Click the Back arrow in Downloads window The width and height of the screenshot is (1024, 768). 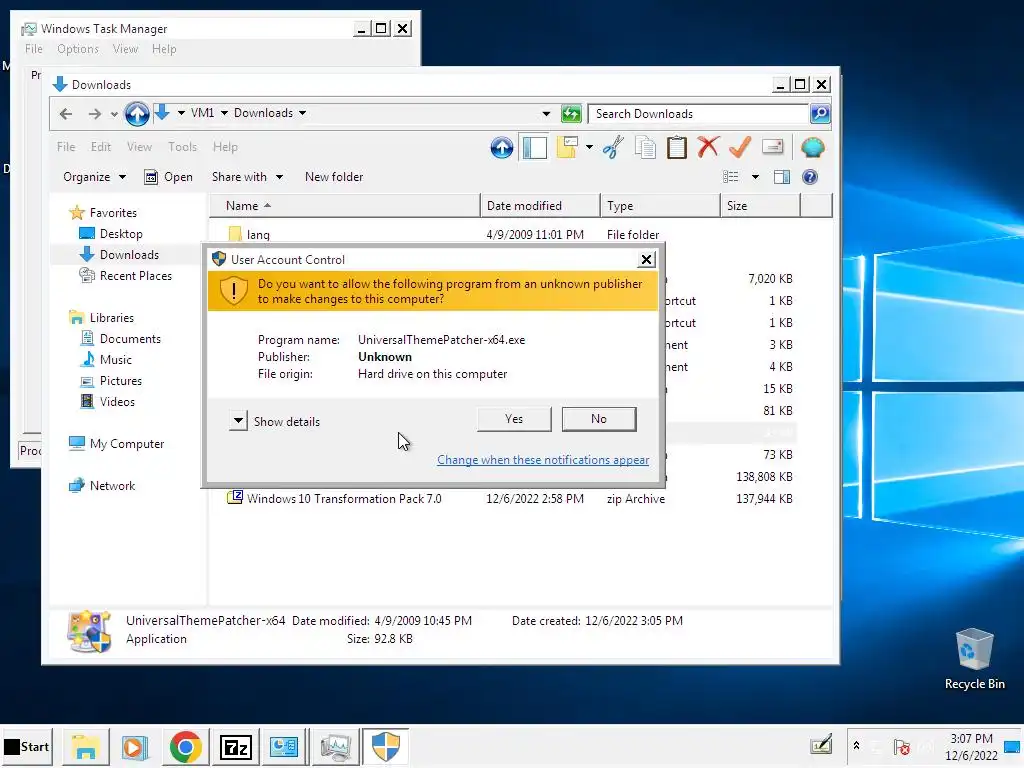(66, 114)
